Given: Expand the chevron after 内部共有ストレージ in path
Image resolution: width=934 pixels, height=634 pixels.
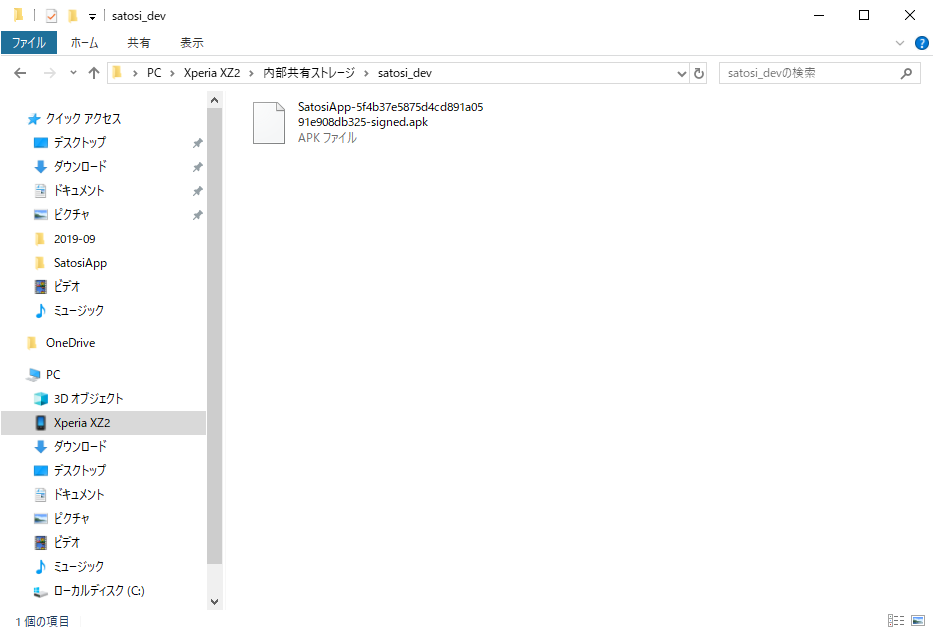Looking at the screenshot, I should (366, 73).
